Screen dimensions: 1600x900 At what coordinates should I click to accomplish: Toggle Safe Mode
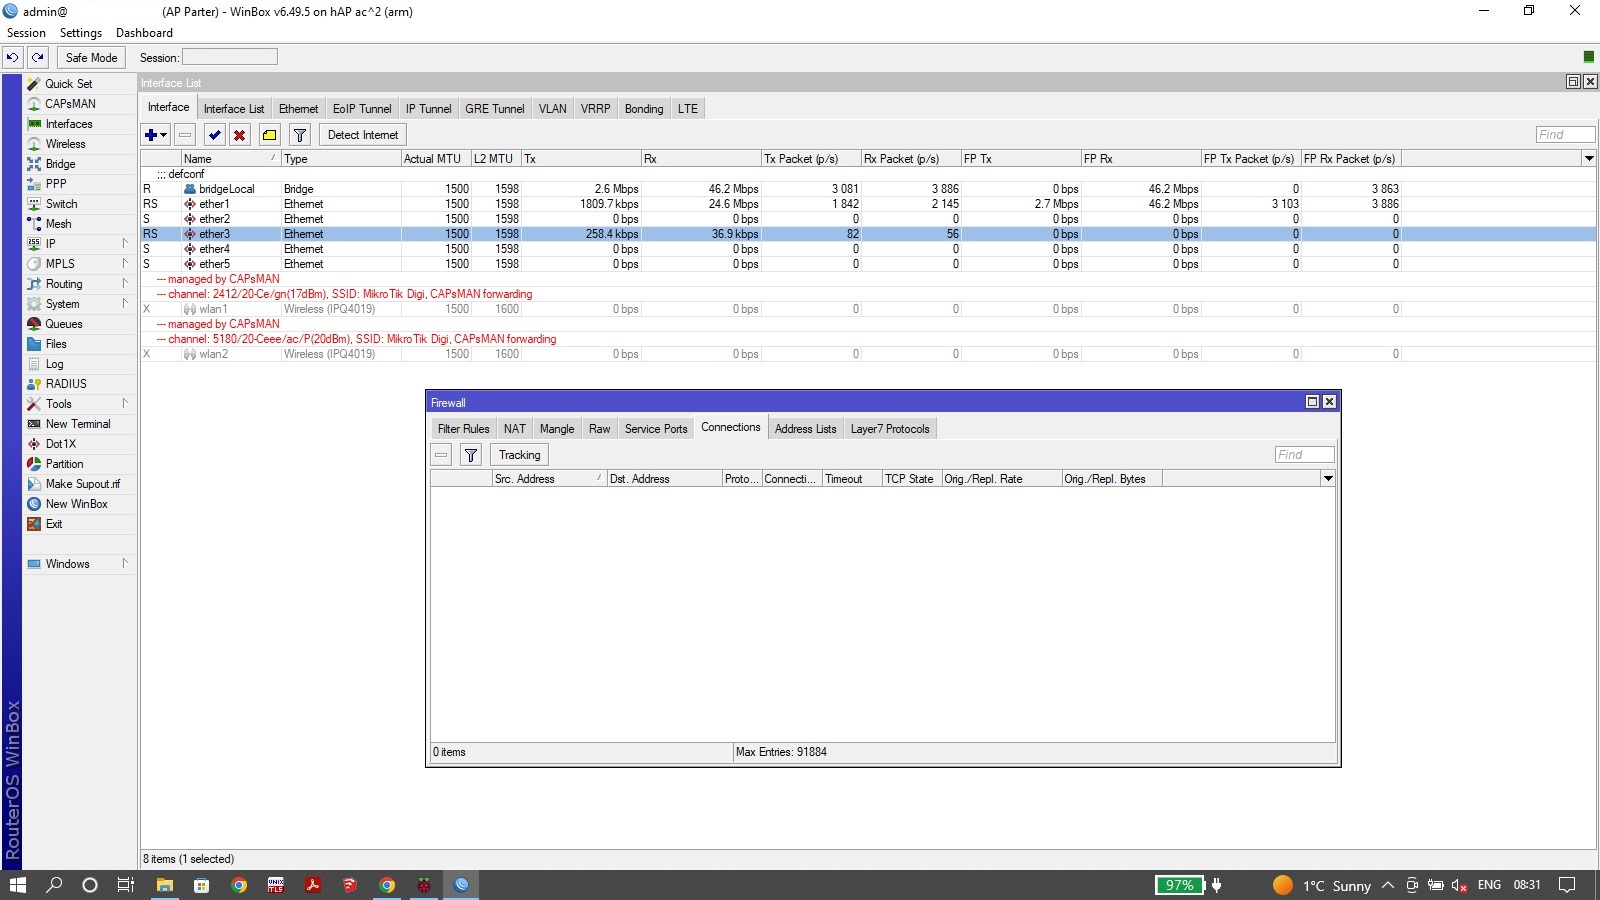coord(91,58)
